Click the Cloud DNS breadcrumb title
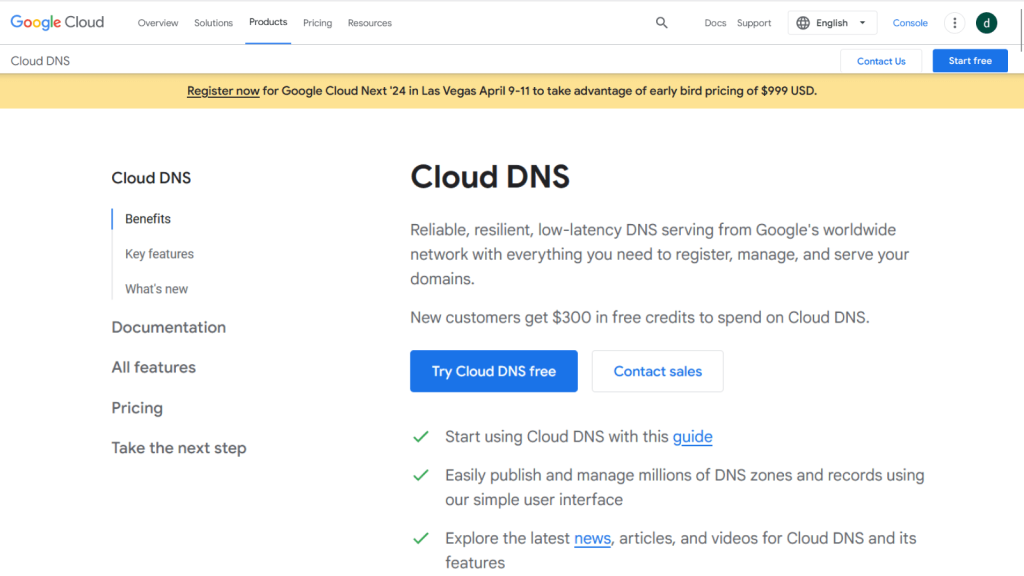The image size is (1024, 576). coord(40,61)
